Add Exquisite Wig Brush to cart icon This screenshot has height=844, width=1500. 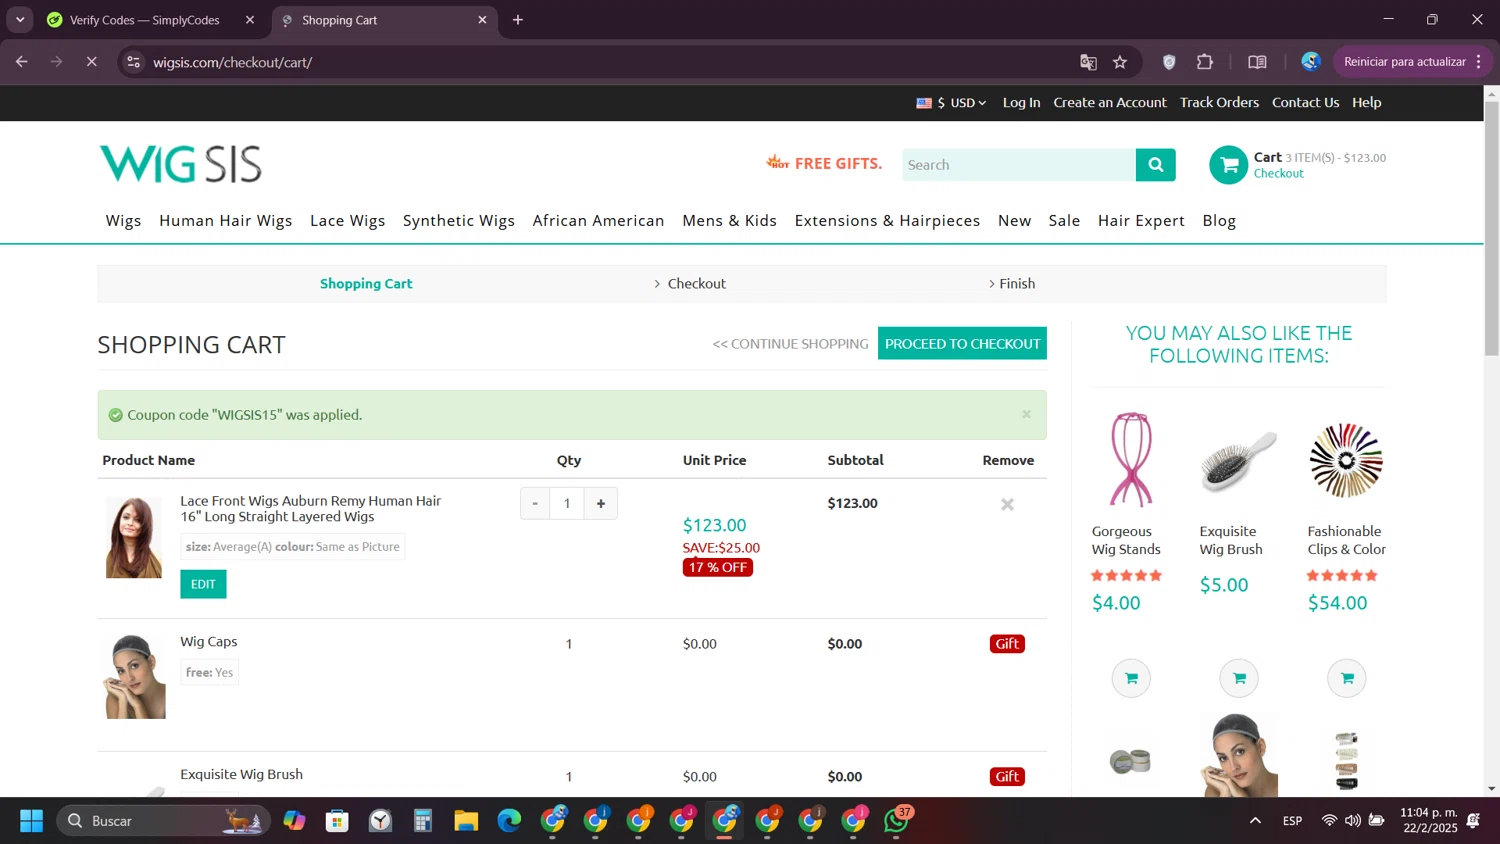(x=1239, y=678)
